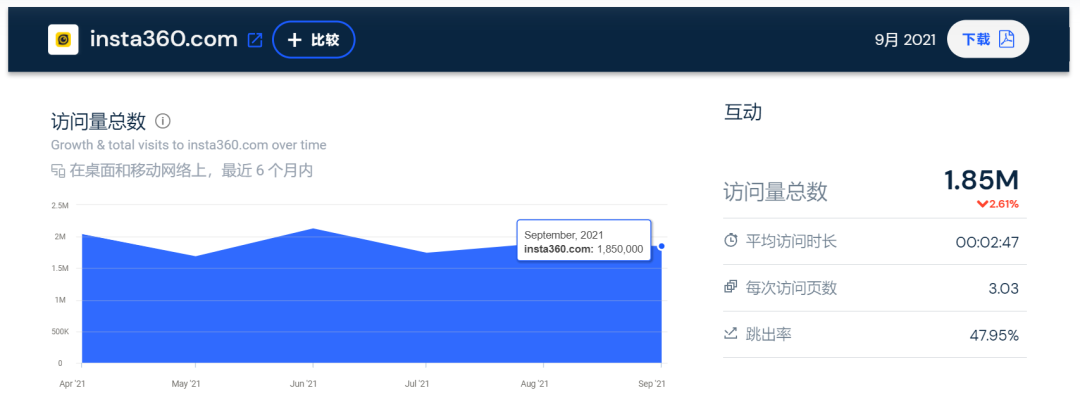The height and width of the screenshot is (402, 1080).
Task: Click the bounce rate icon for 跳出率
Action: (x=730, y=333)
